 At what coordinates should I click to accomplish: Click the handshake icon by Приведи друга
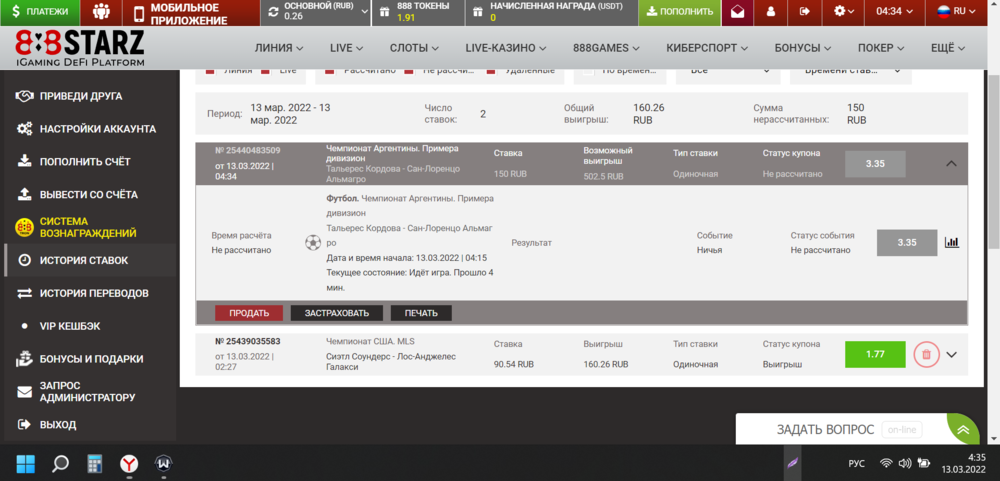click(x=24, y=96)
